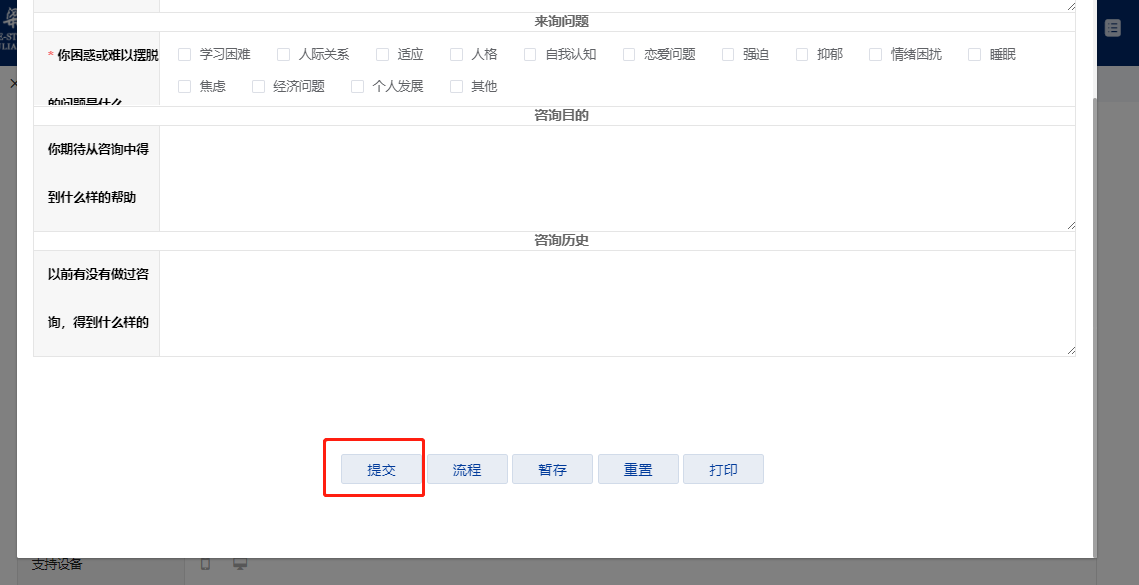The width and height of the screenshot is (1139, 585).
Task: Check the 睡眠 option
Action: tap(975, 55)
